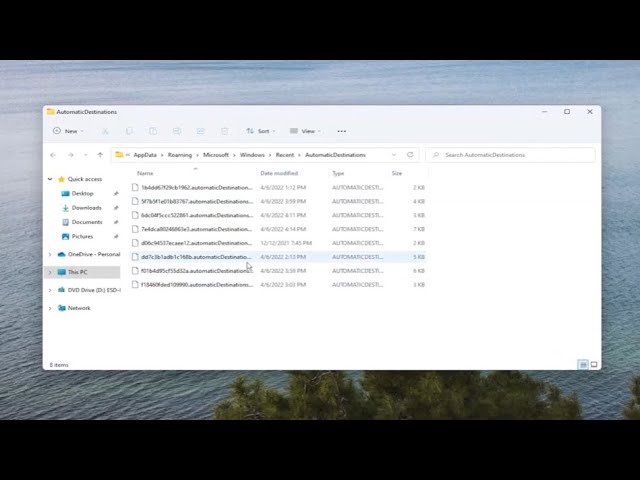Click the folder icon in address bar
The height and width of the screenshot is (480, 640).
(x=119, y=155)
